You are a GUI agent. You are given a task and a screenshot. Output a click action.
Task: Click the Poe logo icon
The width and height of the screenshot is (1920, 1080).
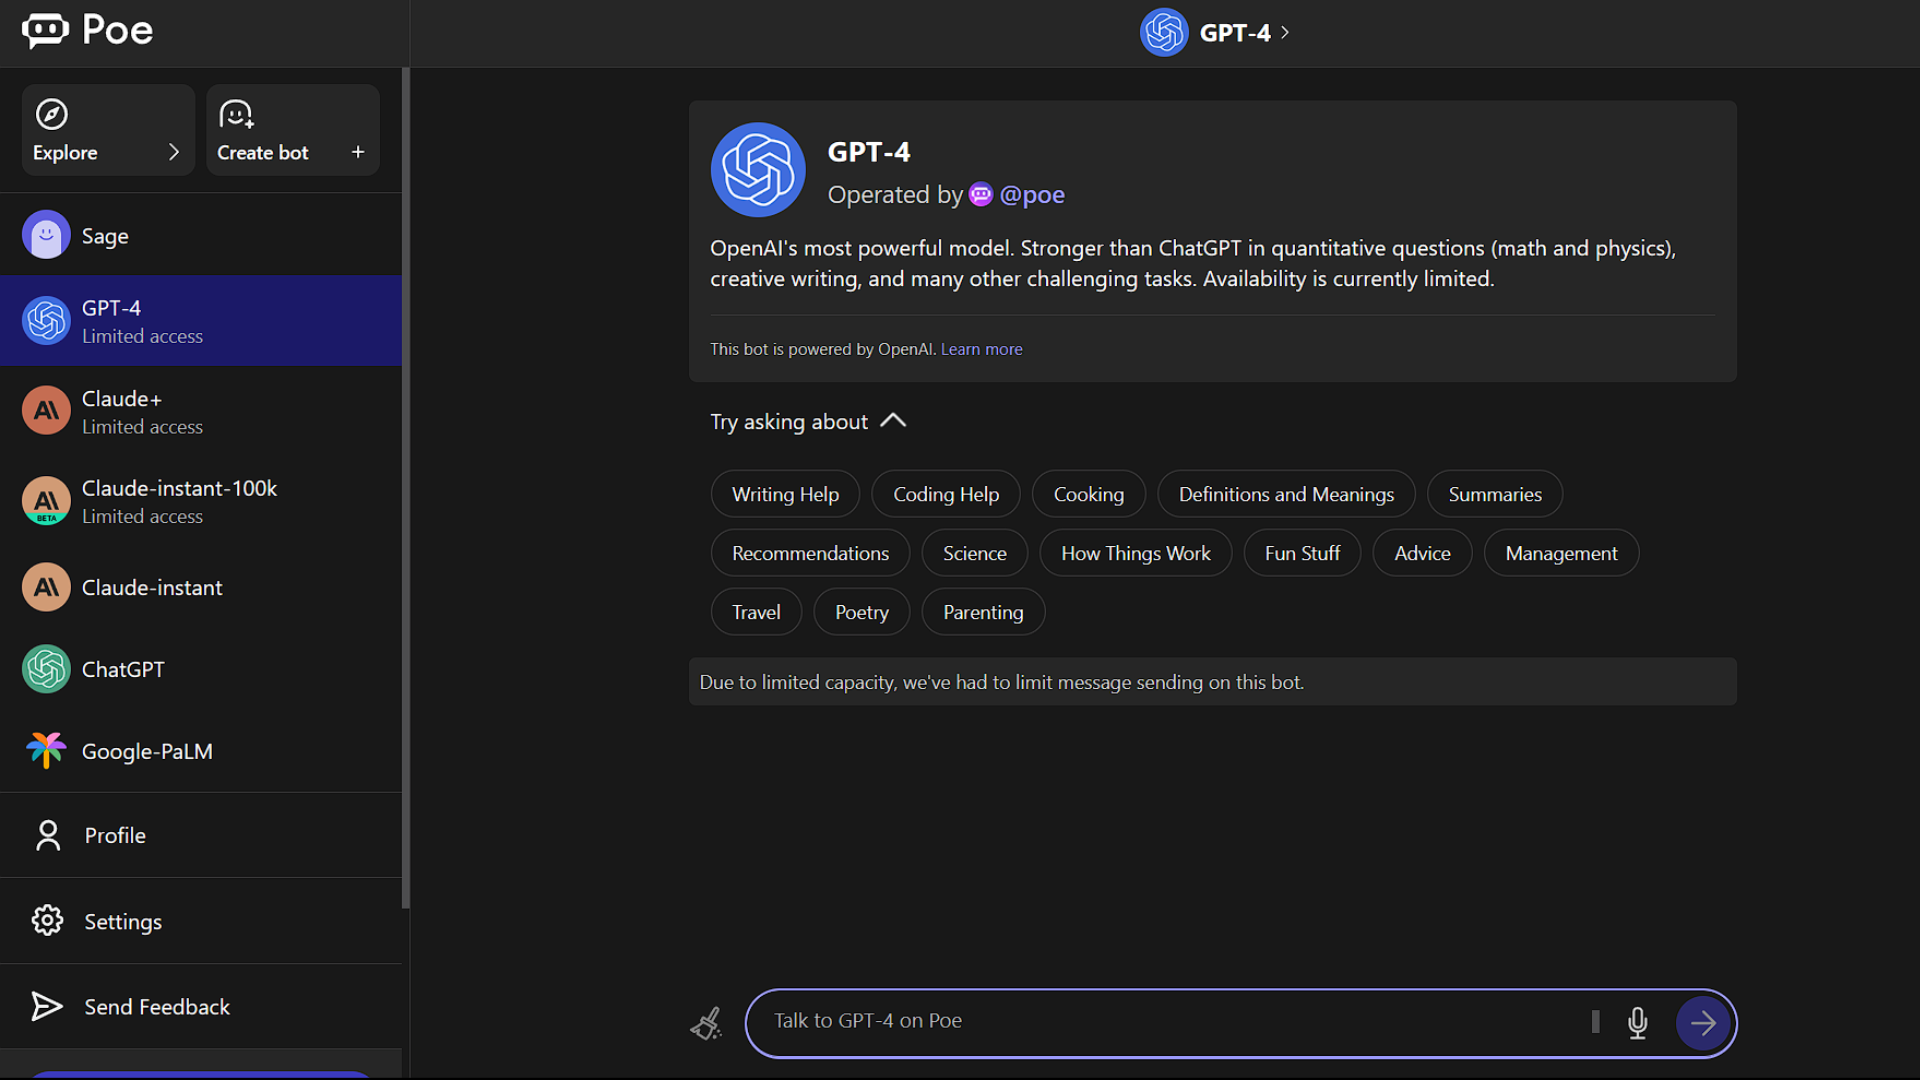pos(45,30)
